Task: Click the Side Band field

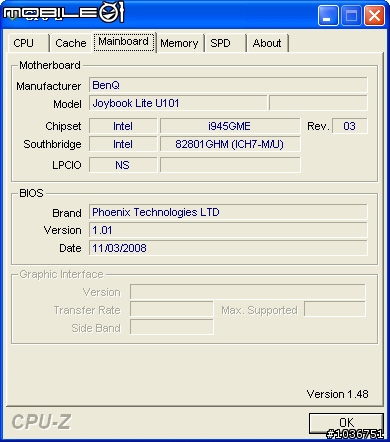Action: point(172,328)
